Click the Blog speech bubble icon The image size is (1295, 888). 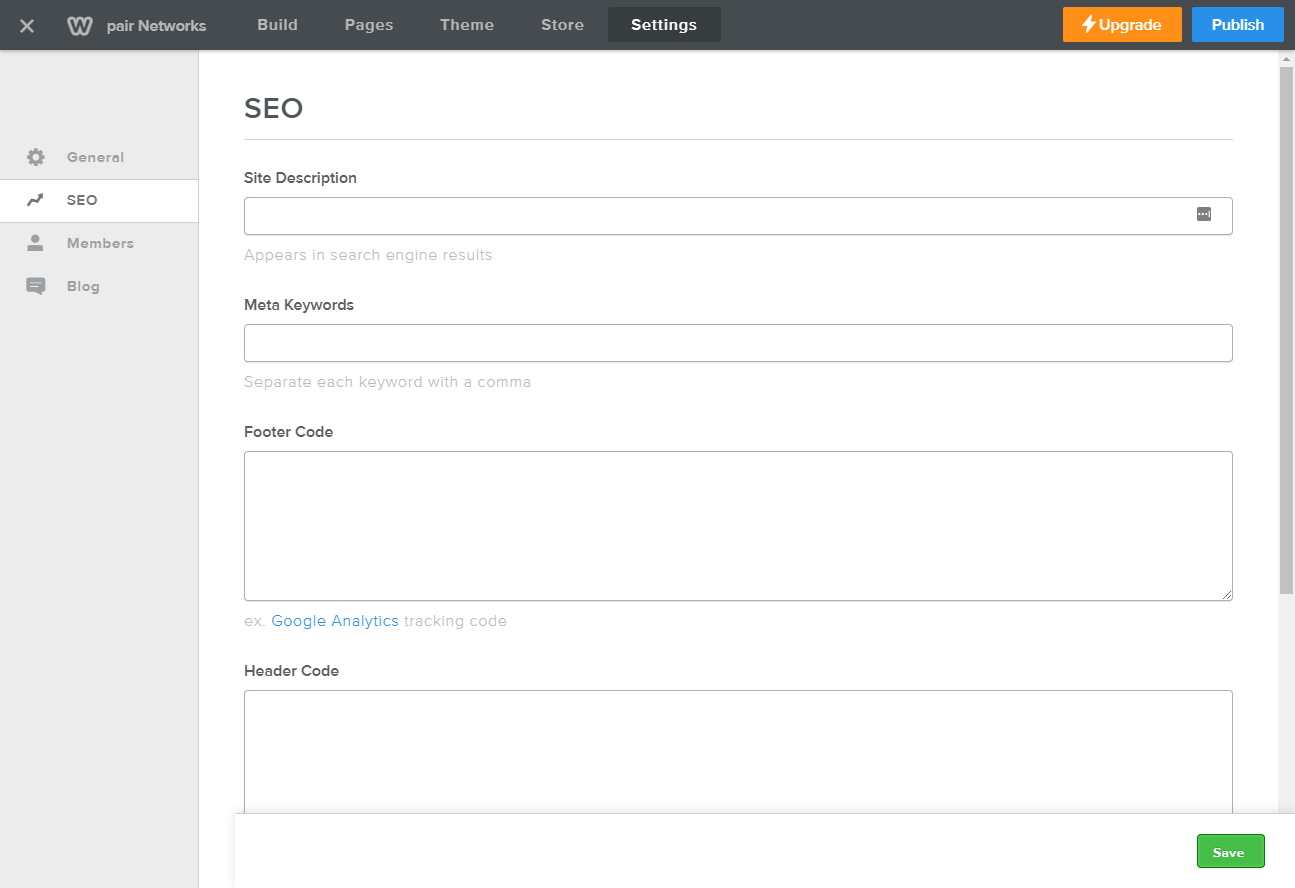click(36, 286)
